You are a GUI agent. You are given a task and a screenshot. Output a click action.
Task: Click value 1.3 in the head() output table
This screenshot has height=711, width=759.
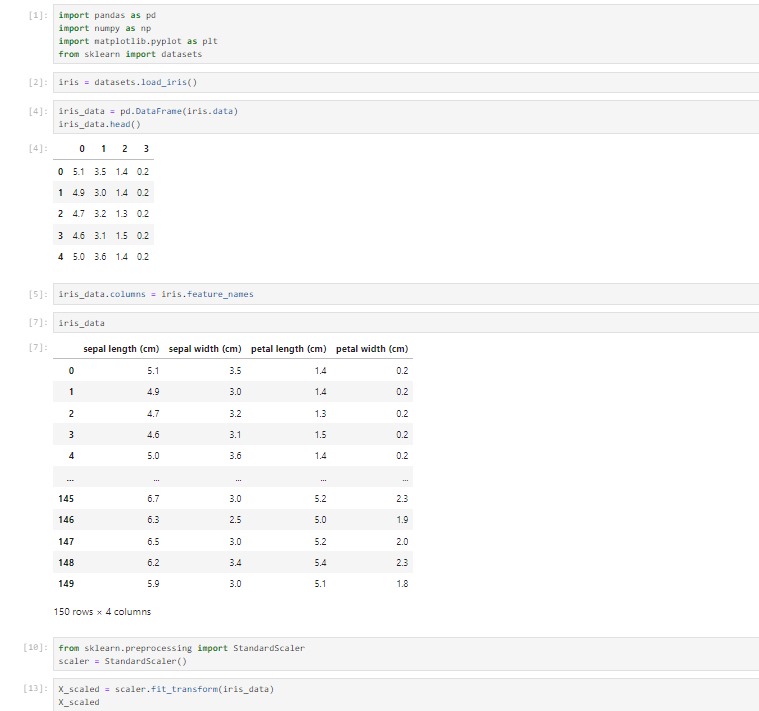(x=121, y=214)
